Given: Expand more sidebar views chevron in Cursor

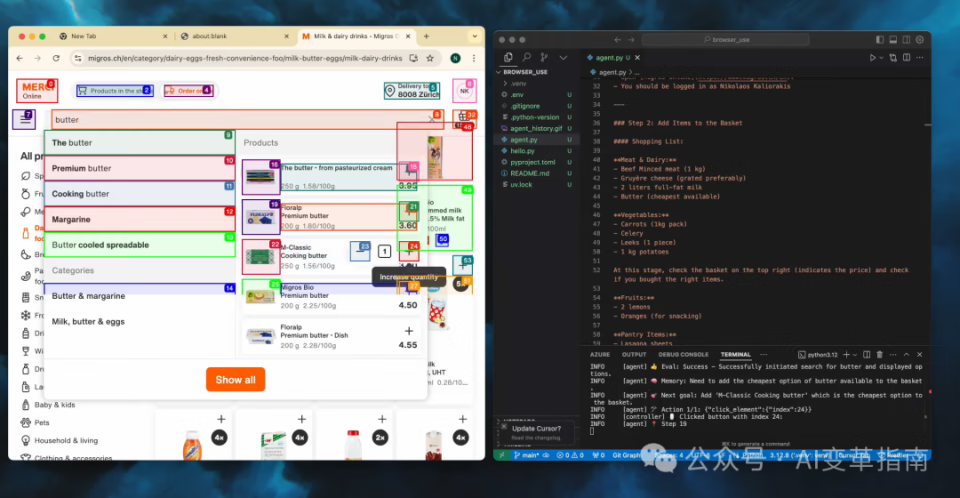Looking at the screenshot, I should tap(563, 57).
